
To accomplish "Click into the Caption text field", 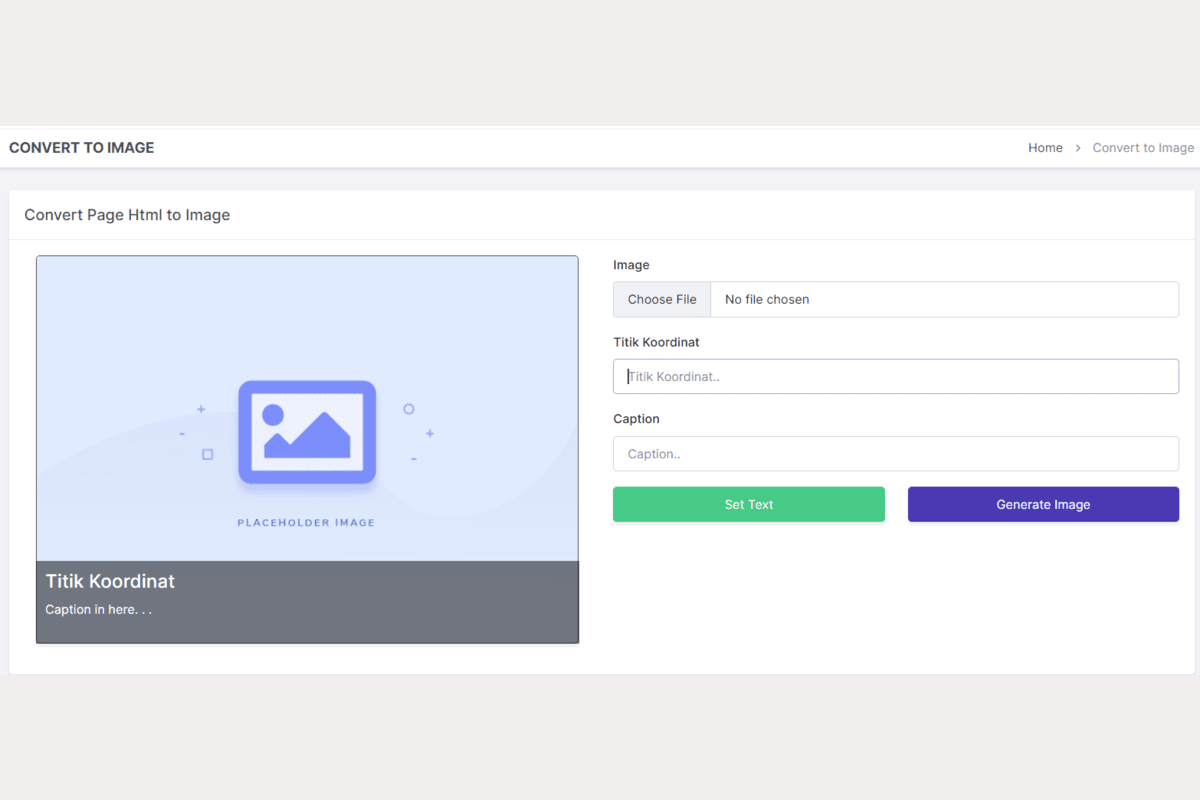I will point(895,454).
